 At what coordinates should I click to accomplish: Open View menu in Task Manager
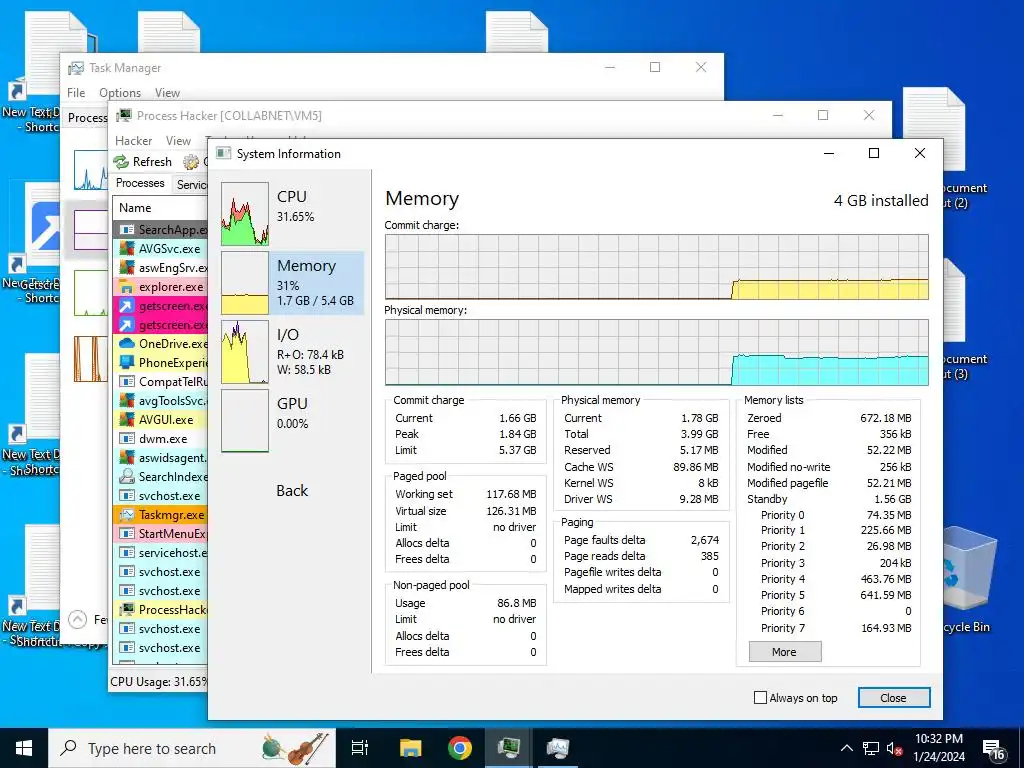(x=167, y=93)
